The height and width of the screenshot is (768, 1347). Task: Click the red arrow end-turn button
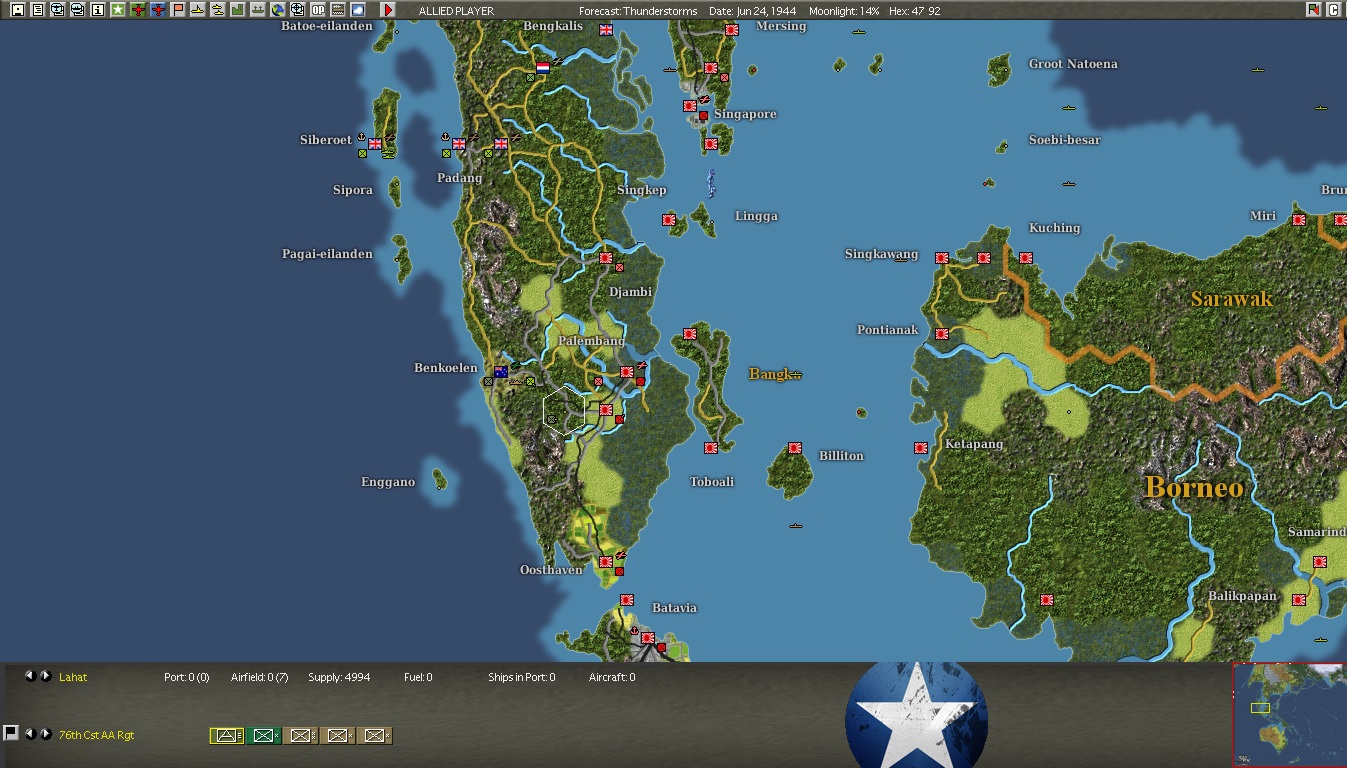tap(388, 10)
